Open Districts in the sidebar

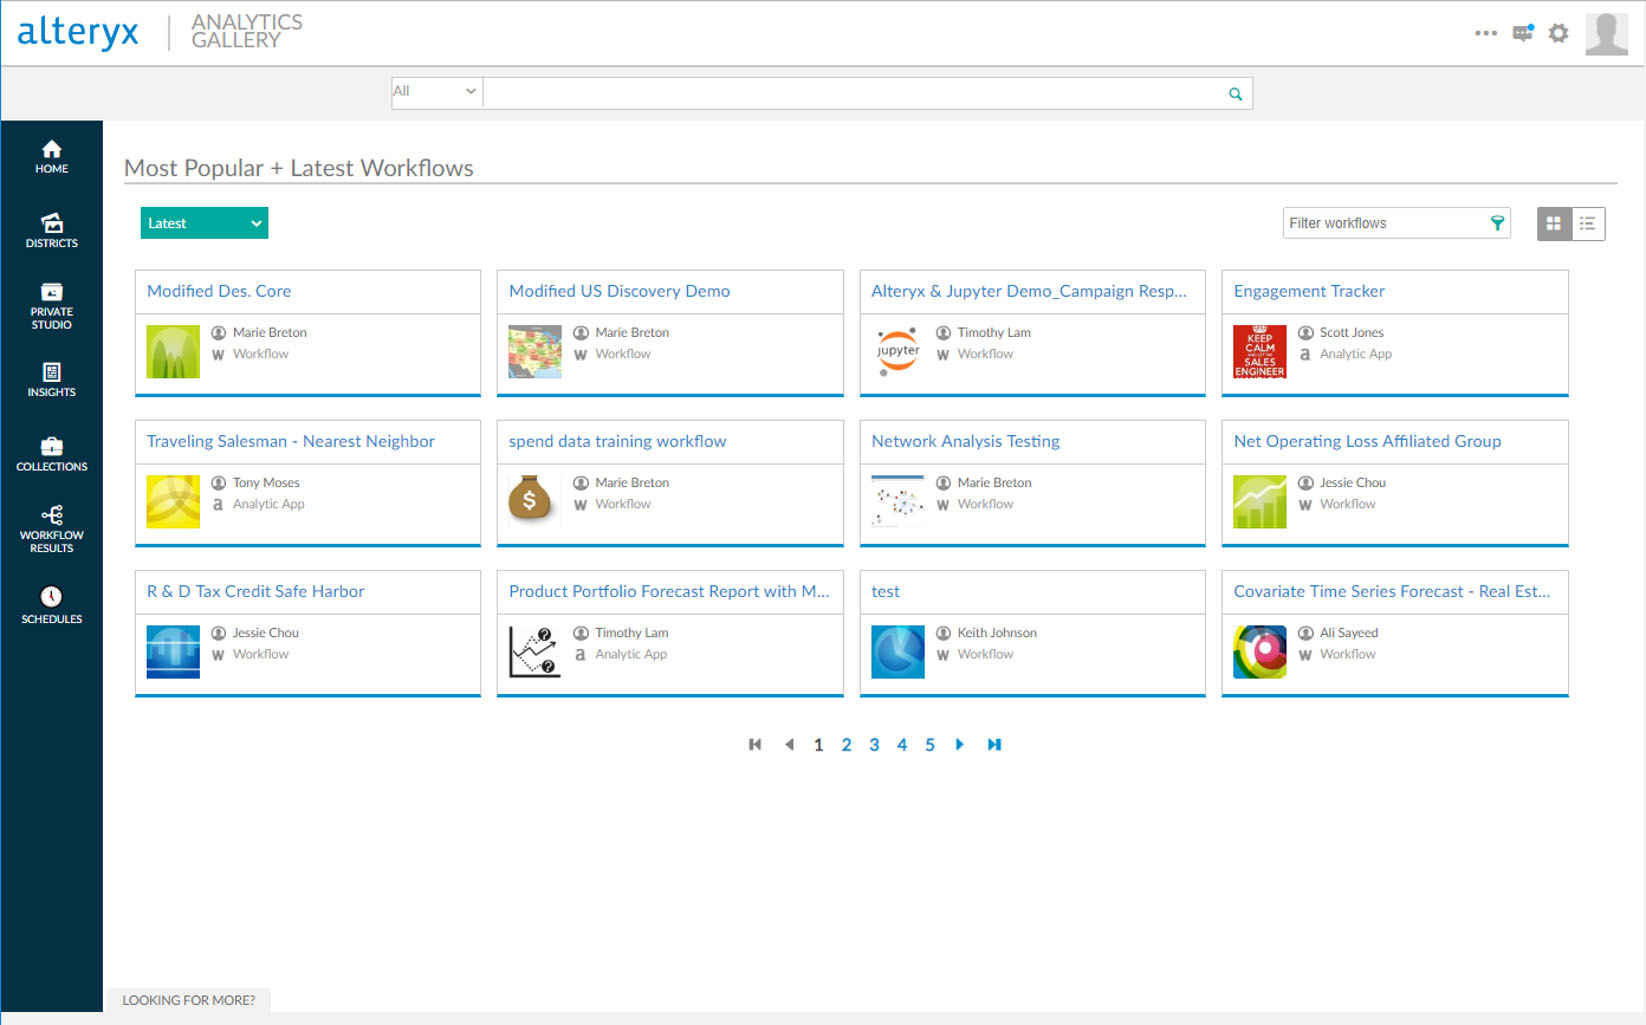[x=51, y=230]
